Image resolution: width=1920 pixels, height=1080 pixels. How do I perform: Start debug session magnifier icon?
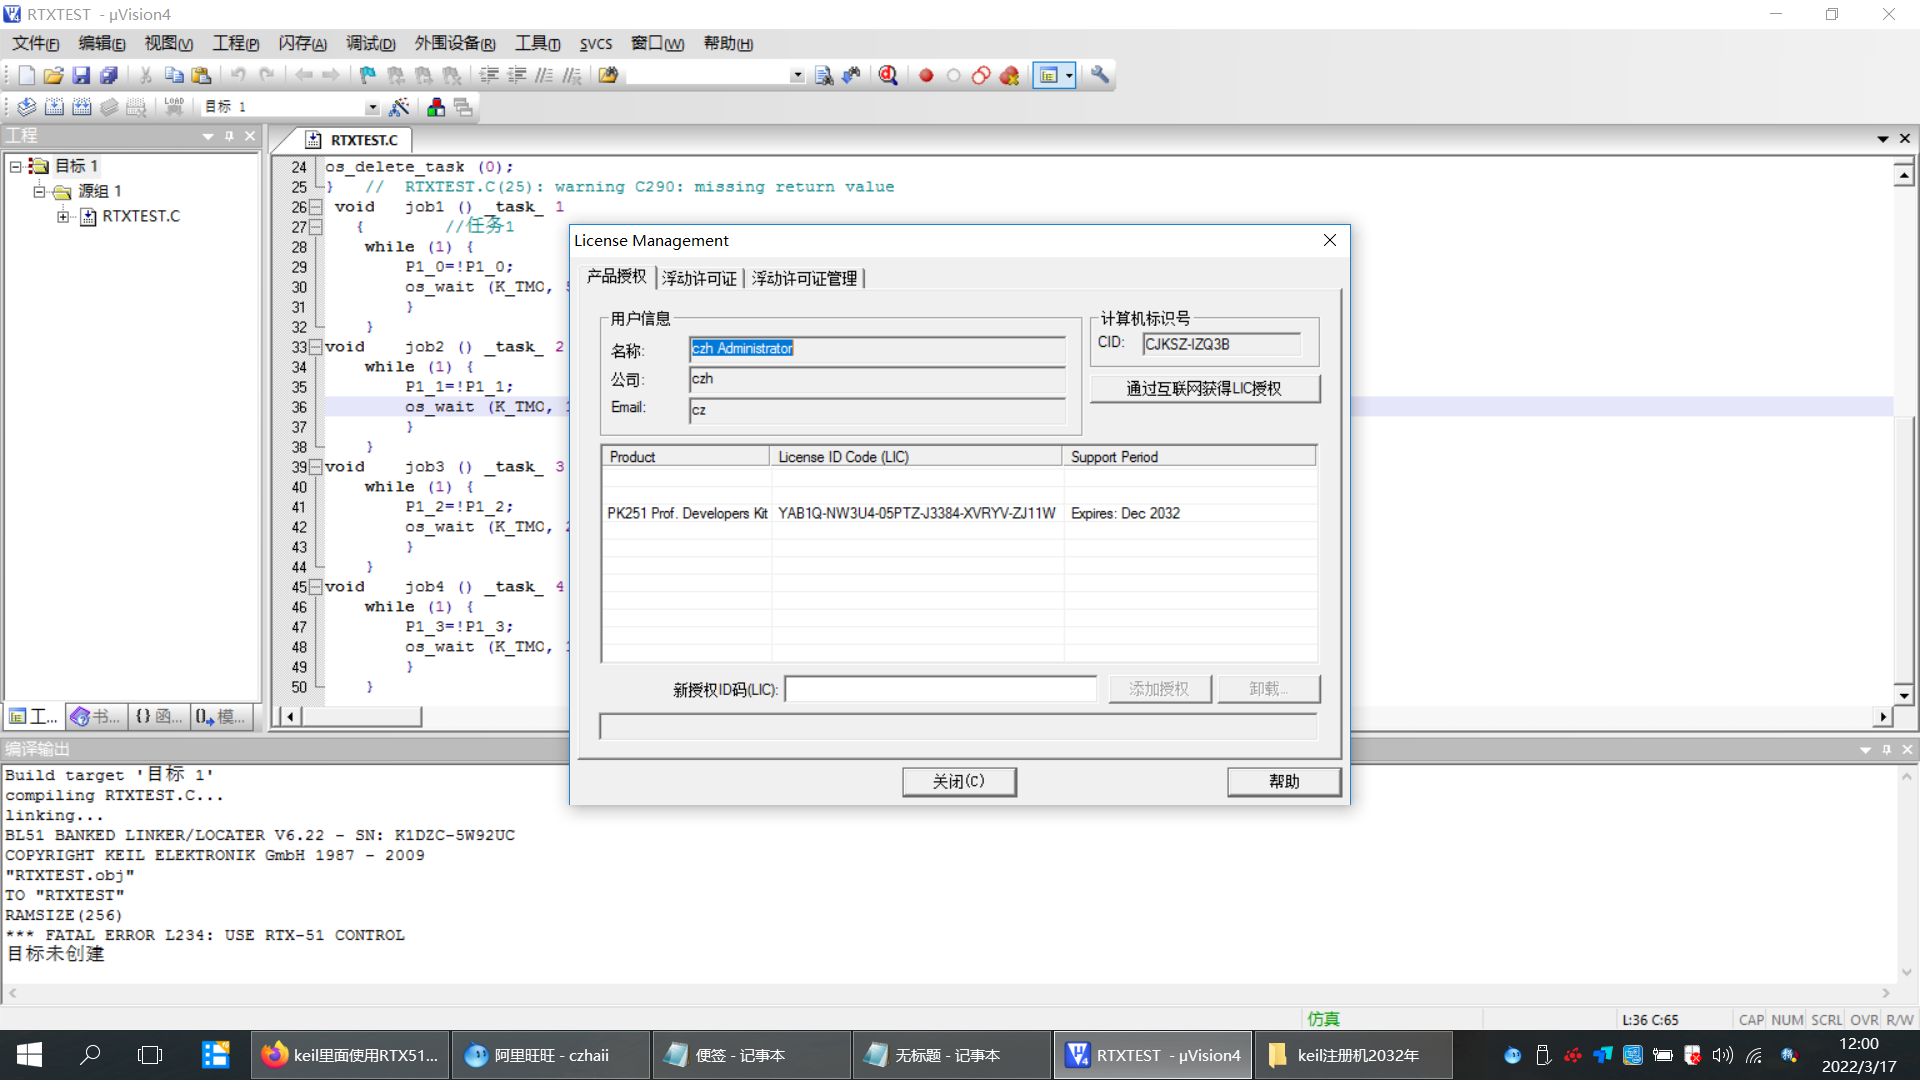(x=888, y=75)
